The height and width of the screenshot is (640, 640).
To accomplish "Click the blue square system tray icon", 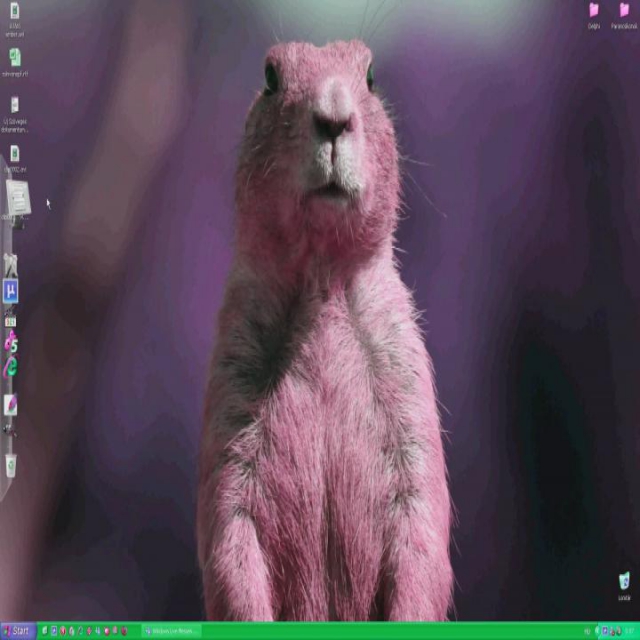I will (605, 631).
